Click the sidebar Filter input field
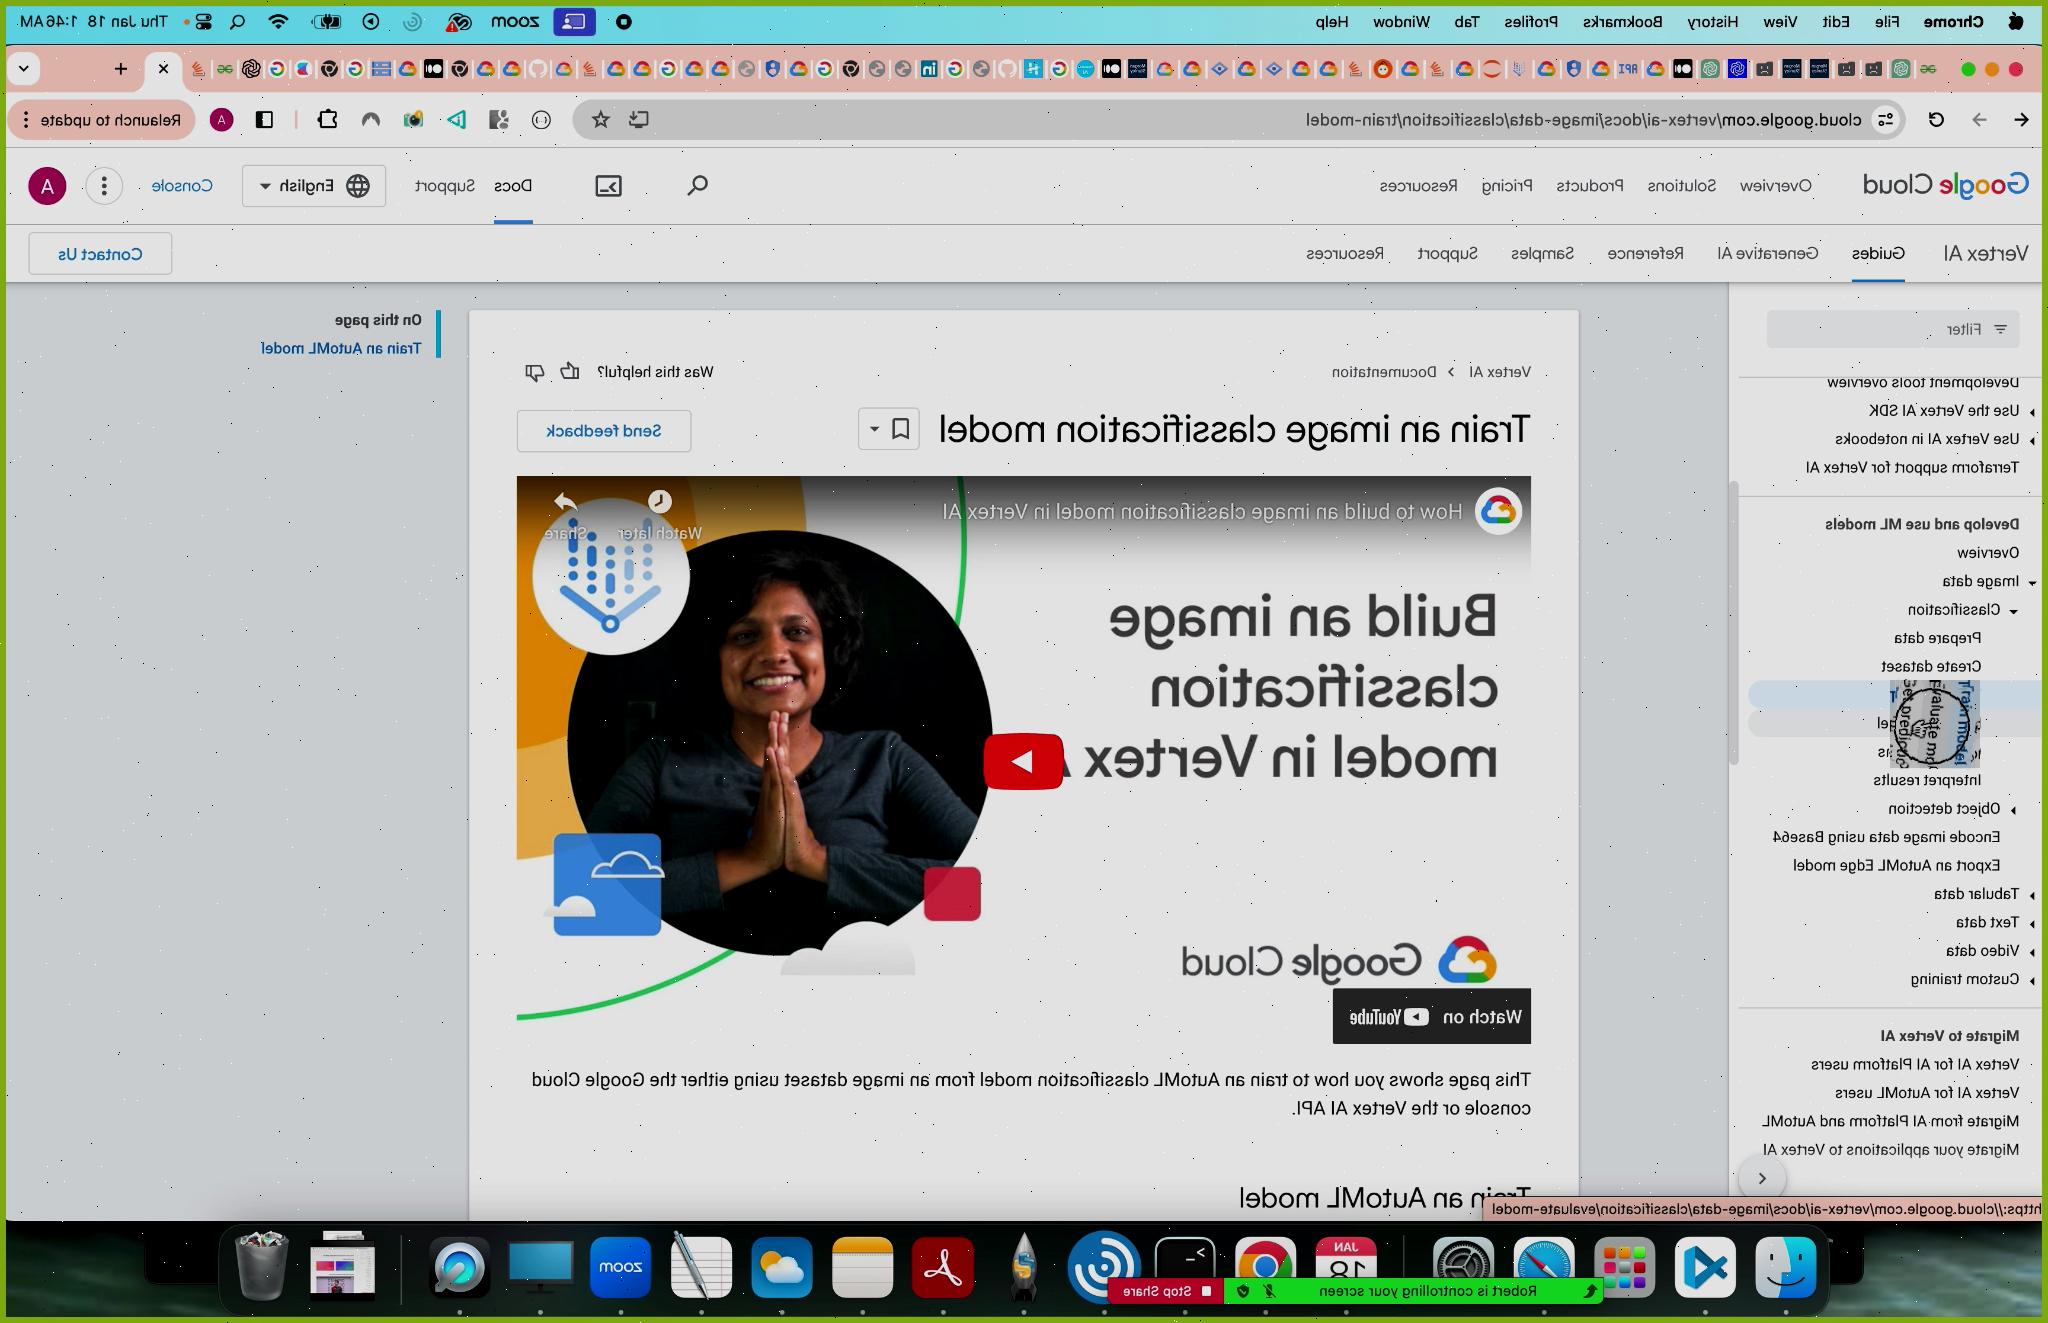 click(1893, 329)
